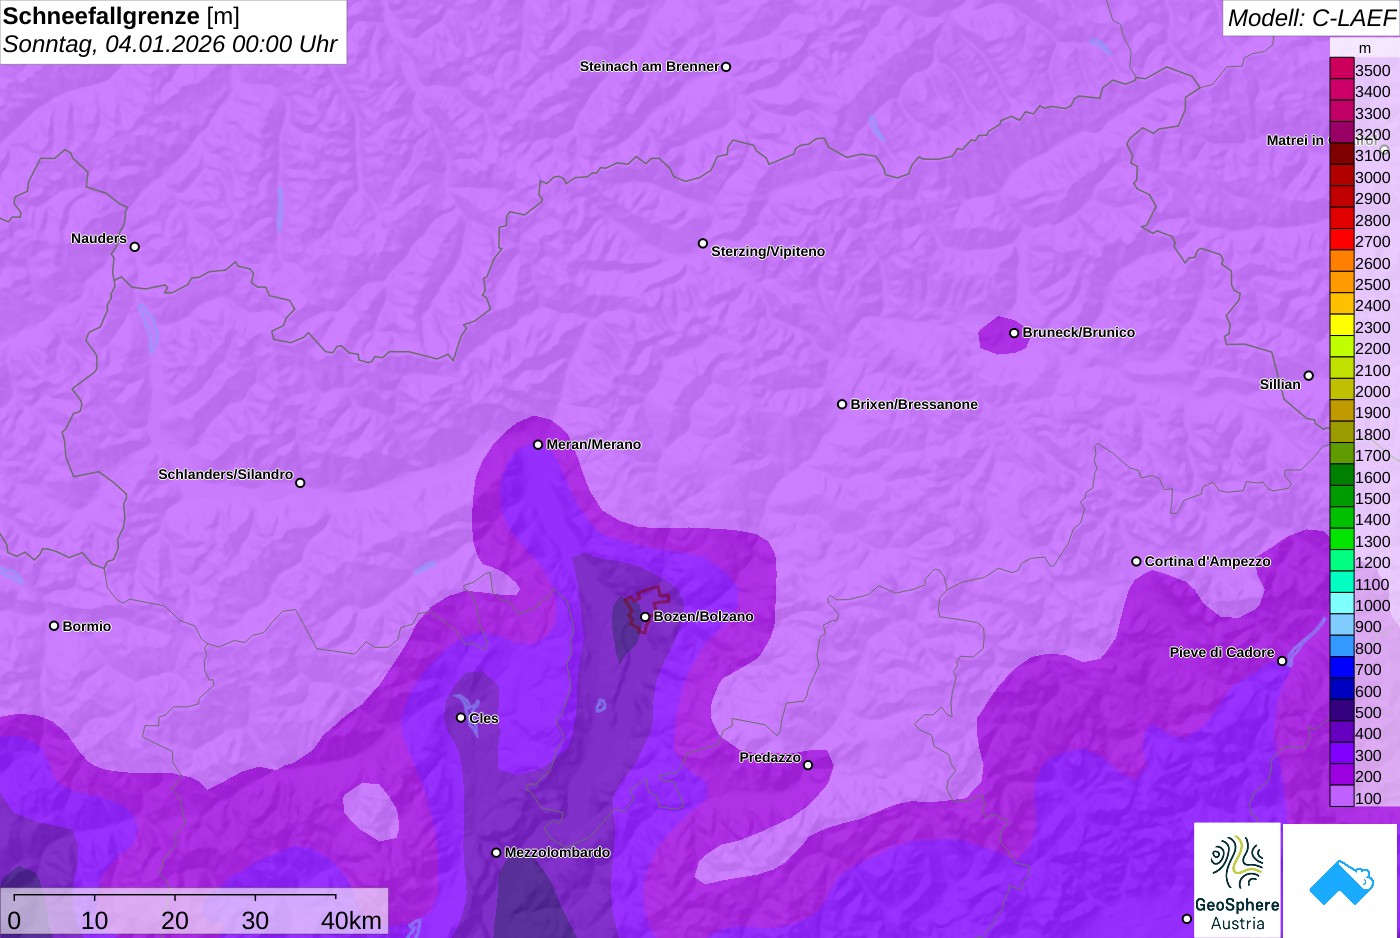Click the Schneefallgrenze [m] title text
Screen dimensions: 1400x938
tap(121, 16)
